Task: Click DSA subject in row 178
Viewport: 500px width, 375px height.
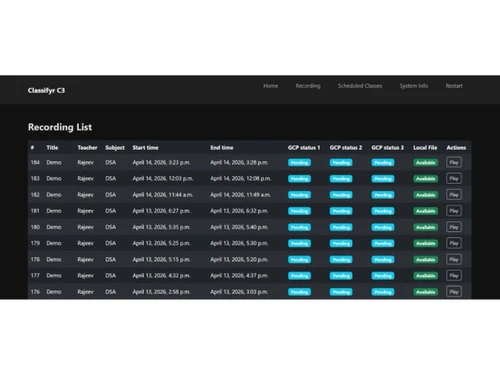Action: [111, 259]
